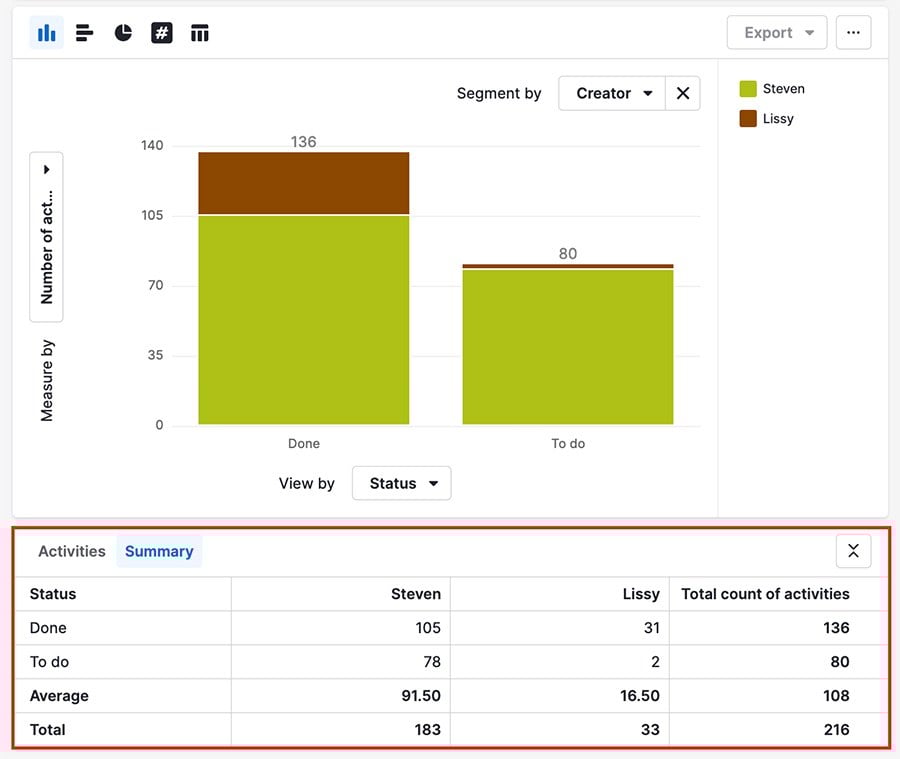This screenshot has width=900, height=759.
Task: Open the Segment by Creator dropdown
Action: [610, 93]
